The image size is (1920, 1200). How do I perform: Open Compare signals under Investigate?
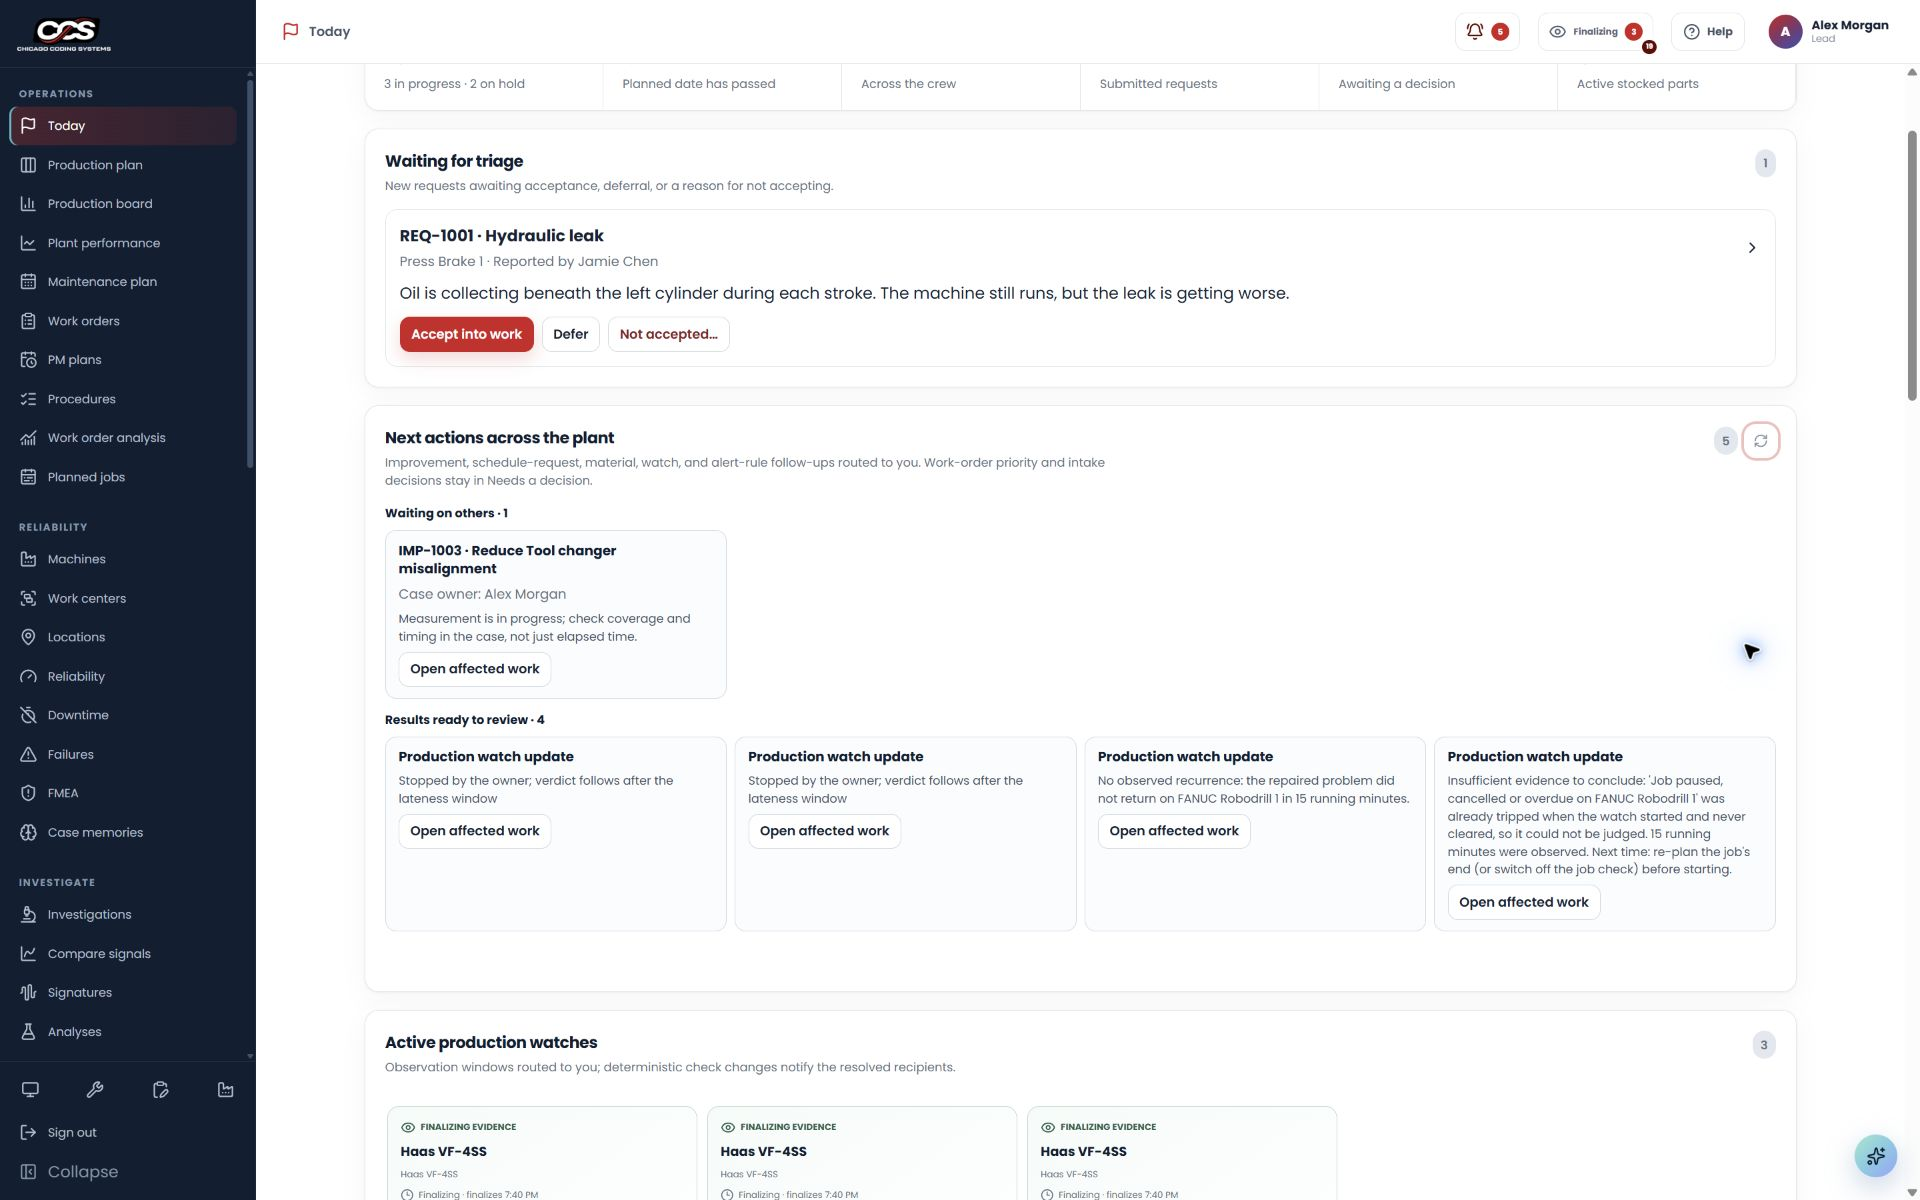click(x=124, y=954)
